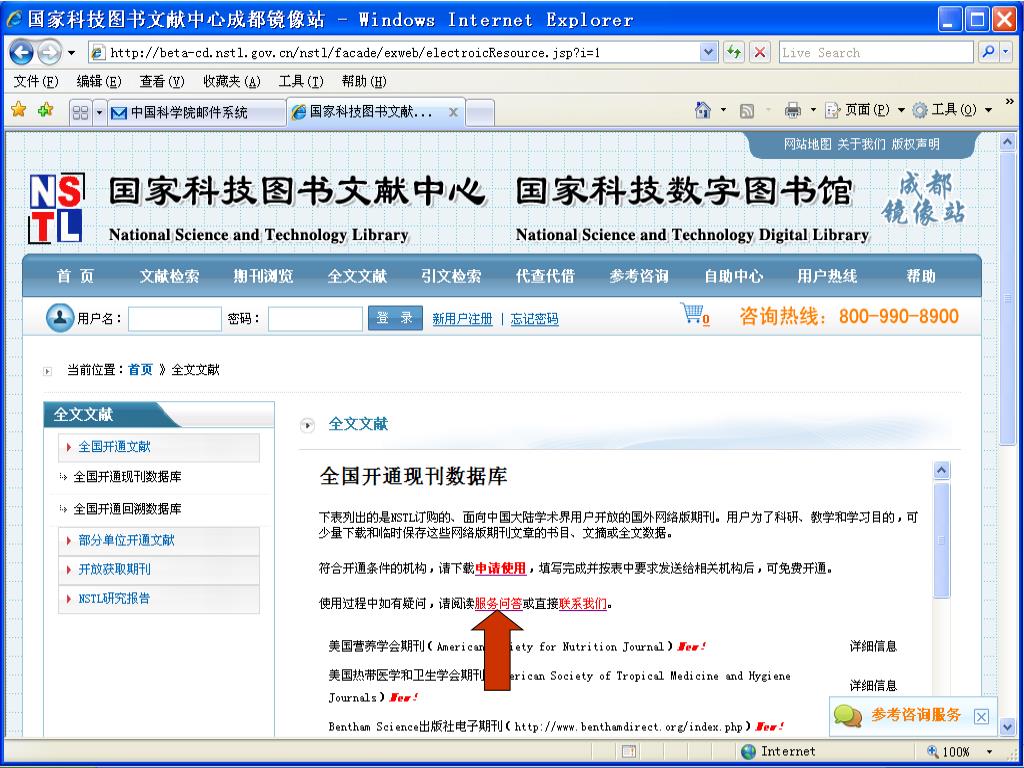Open the 工具(T) menu

pos(301,81)
